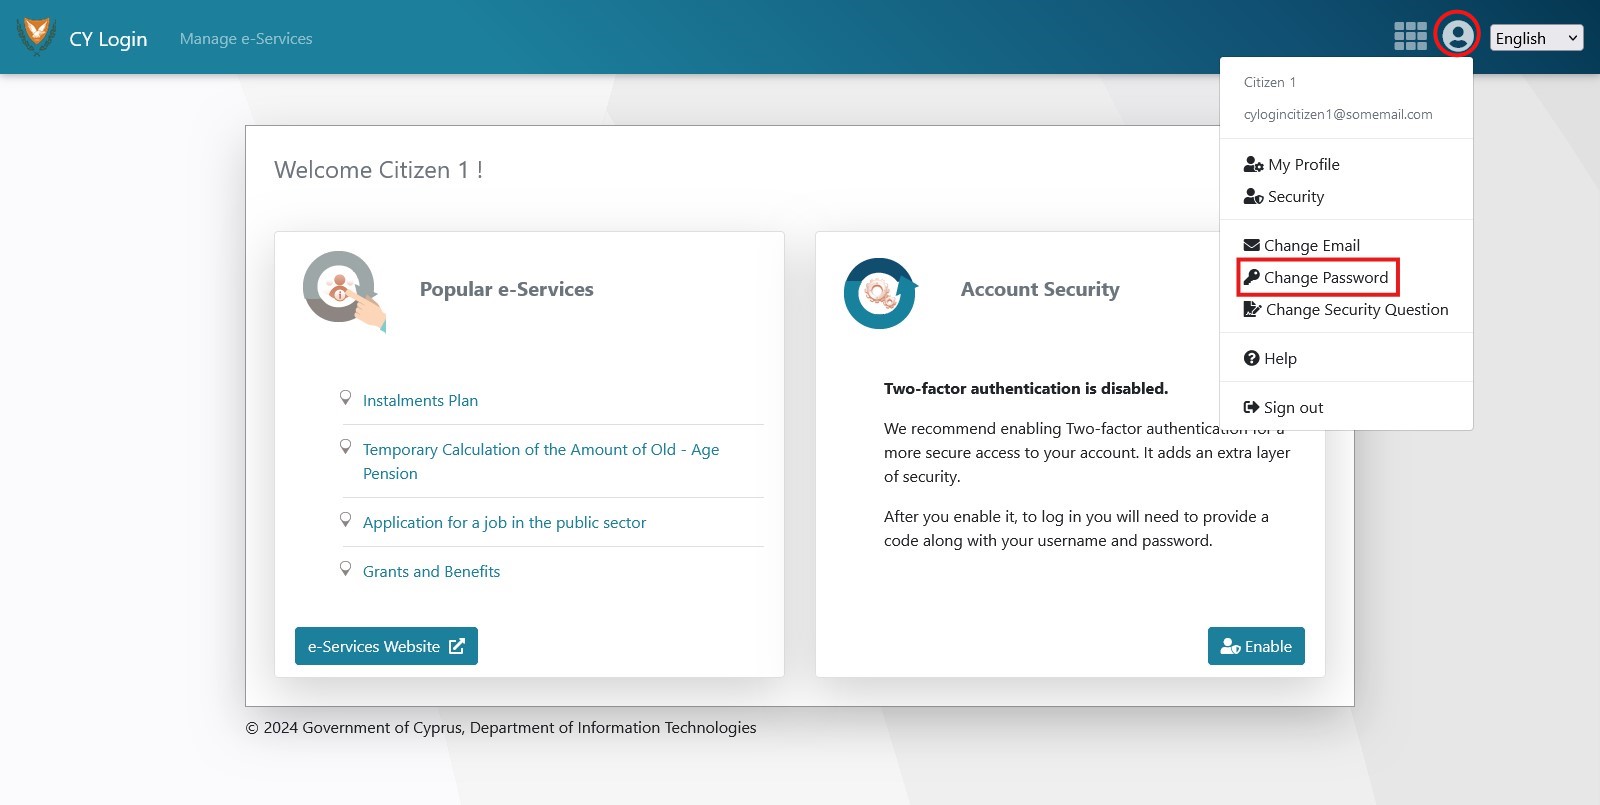Click the Popular e-Services hand icon
Image resolution: width=1600 pixels, height=805 pixels.
click(x=344, y=291)
